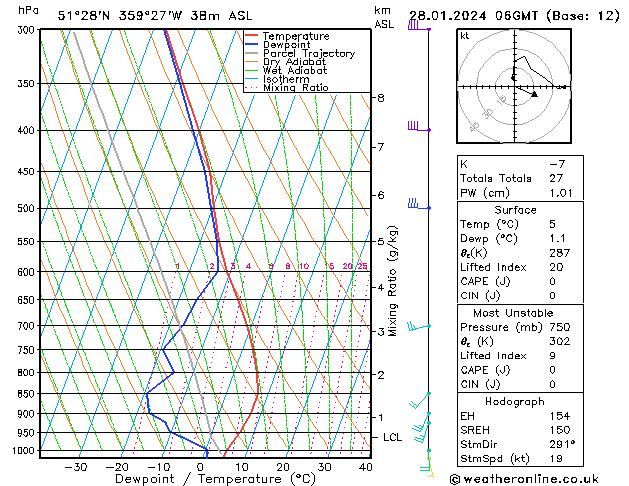Click the surface theta-e value 287
This screenshot has height=486, width=629.
click(x=560, y=253)
